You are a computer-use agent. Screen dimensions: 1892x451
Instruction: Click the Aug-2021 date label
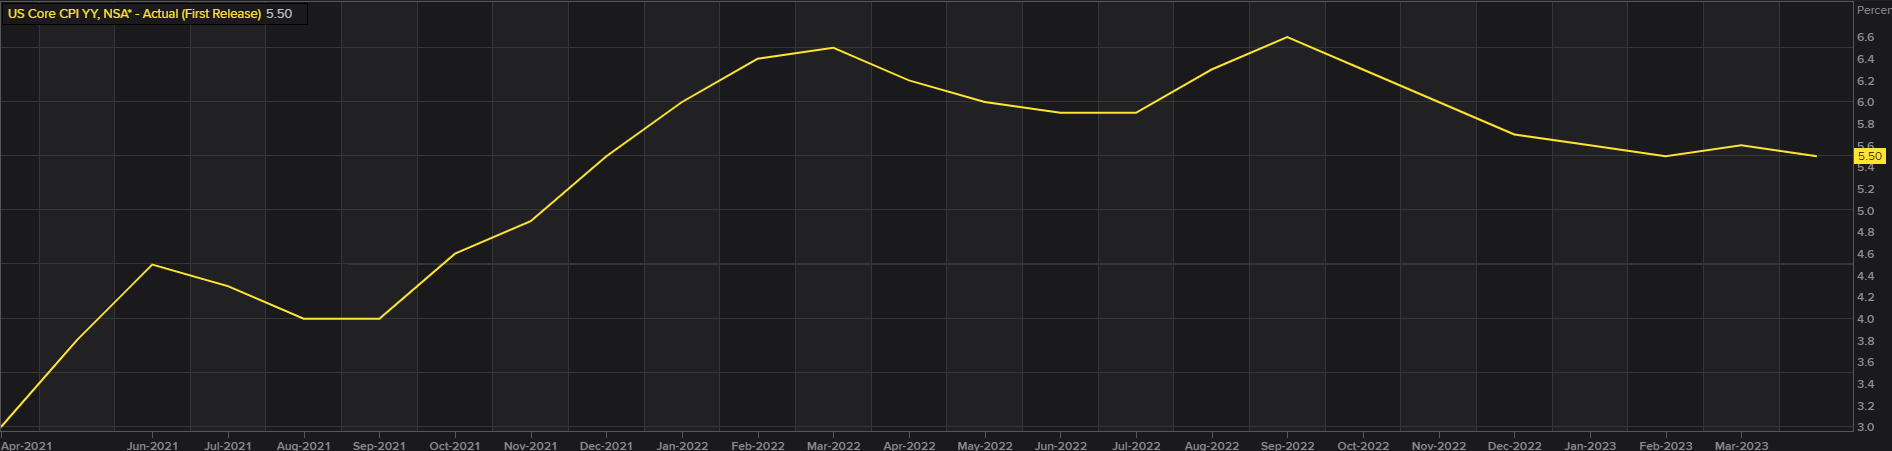pos(303,446)
